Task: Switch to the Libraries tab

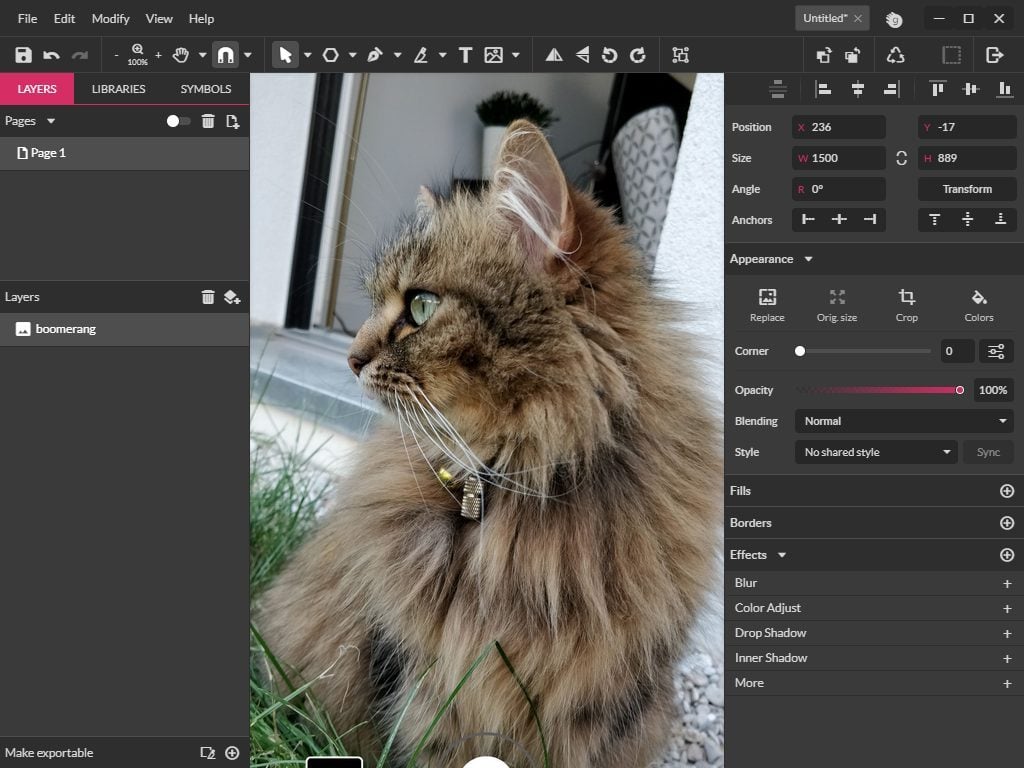Action: click(x=118, y=89)
